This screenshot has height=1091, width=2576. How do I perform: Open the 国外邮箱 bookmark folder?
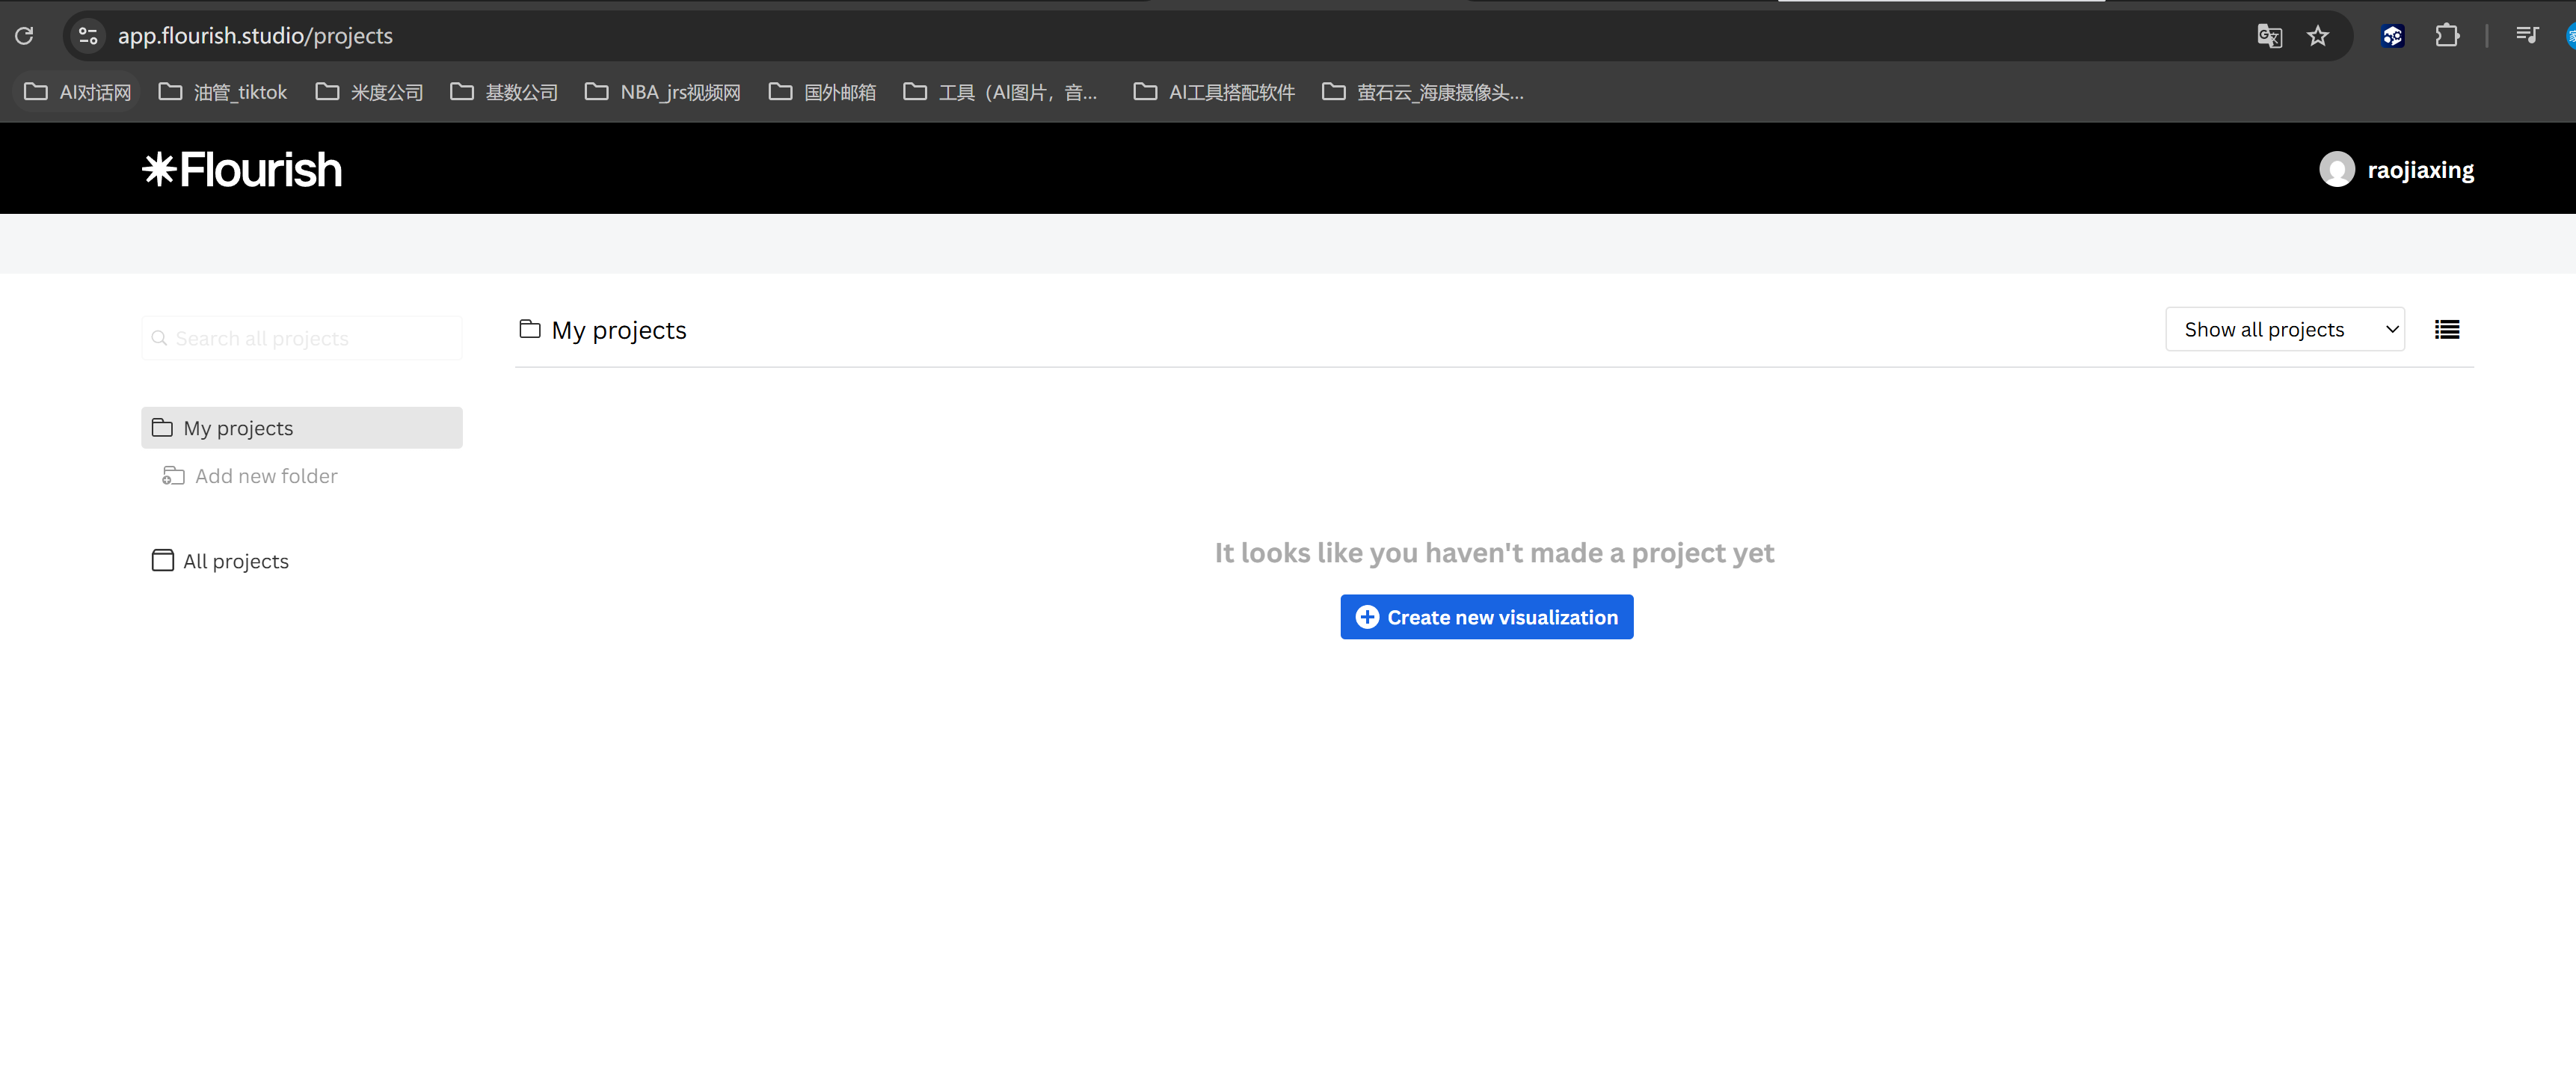click(822, 92)
